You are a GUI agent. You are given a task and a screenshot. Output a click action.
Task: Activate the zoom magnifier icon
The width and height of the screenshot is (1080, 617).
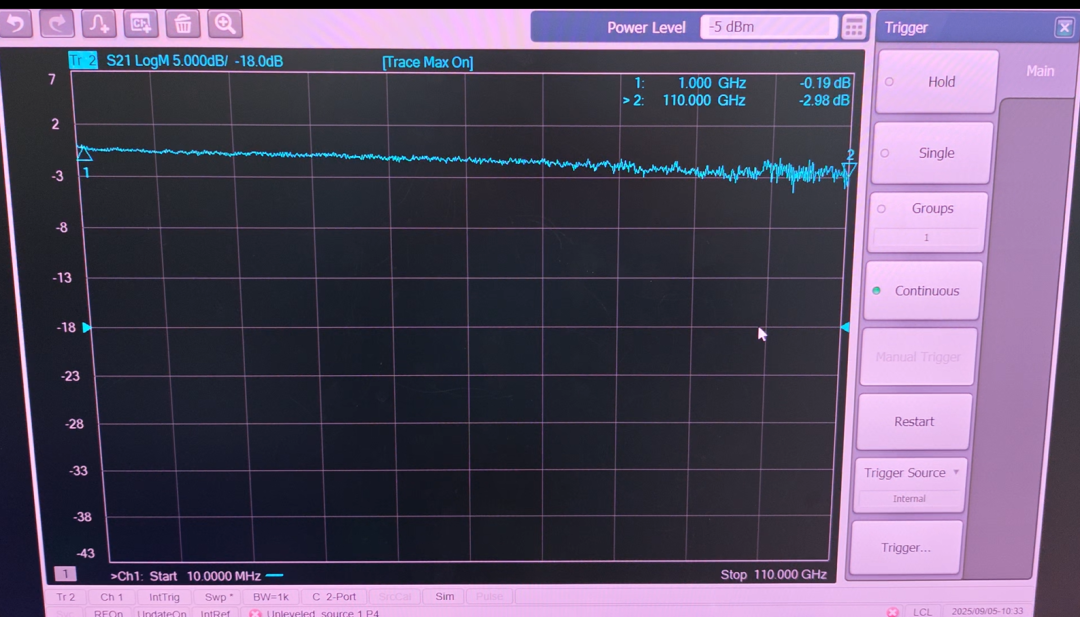pyautogui.click(x=225, y=23)
